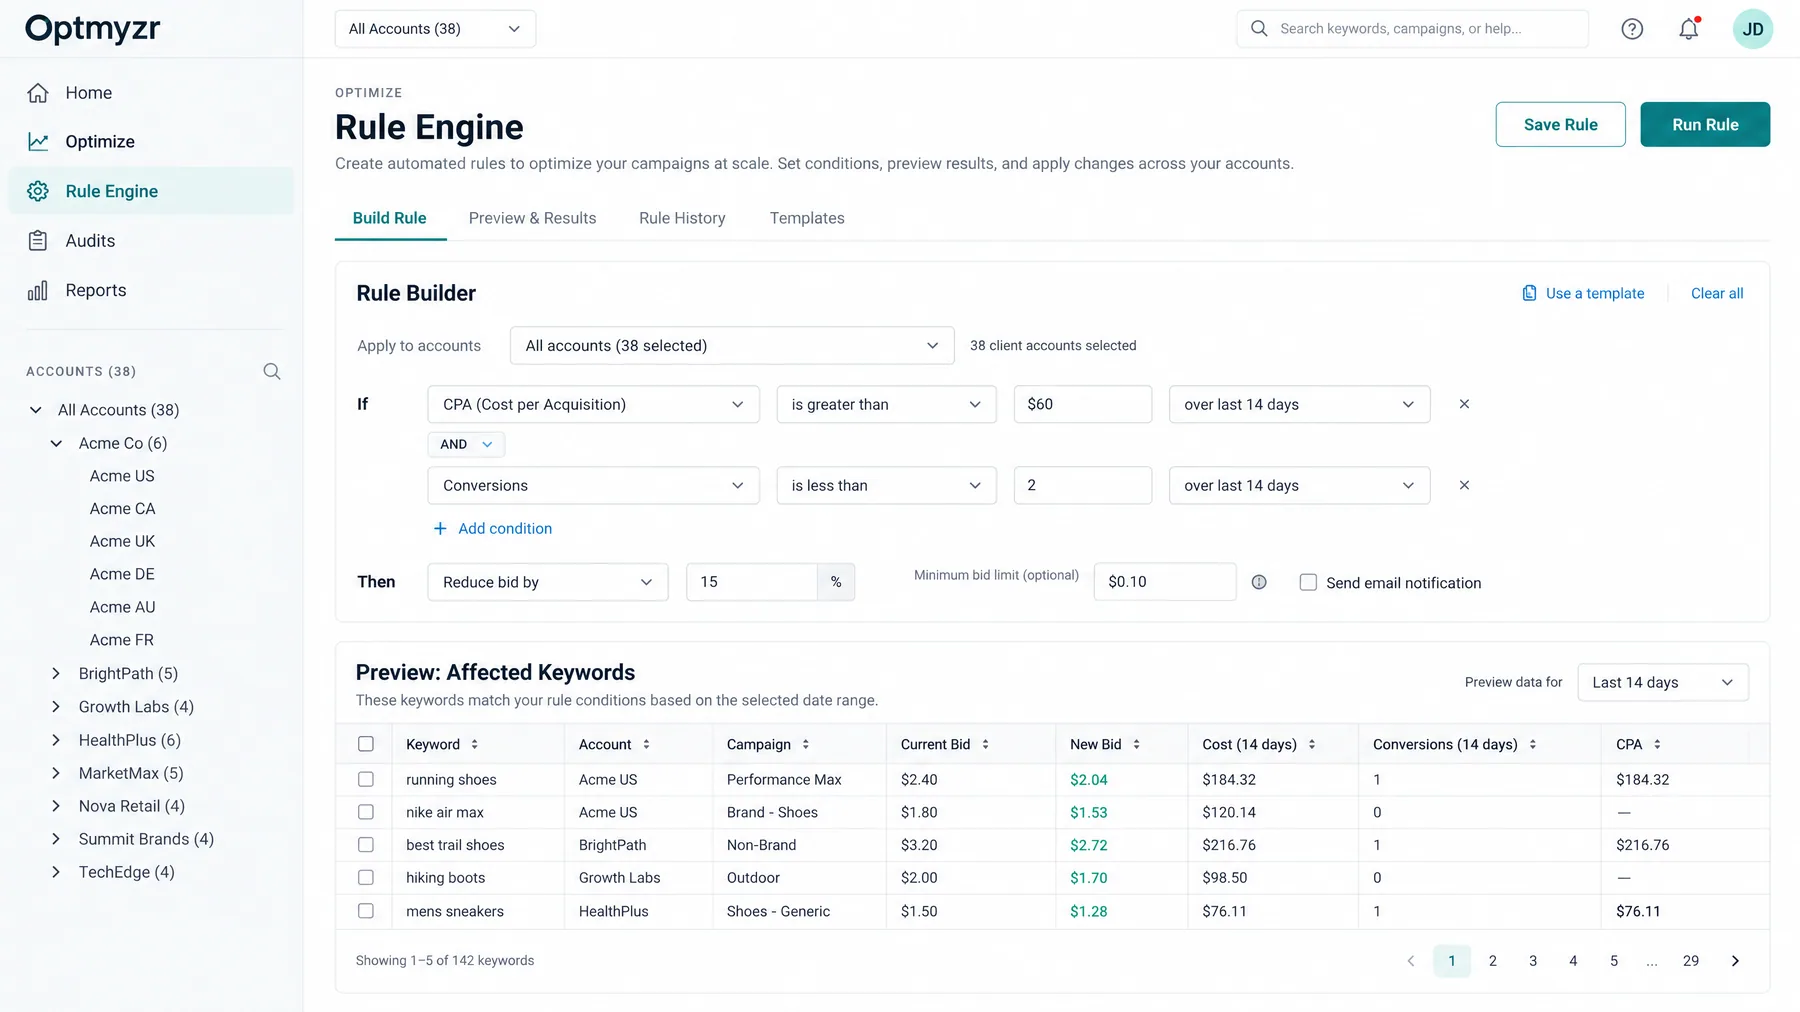Remove the Conversions condition with its X

pos(1464,485)
